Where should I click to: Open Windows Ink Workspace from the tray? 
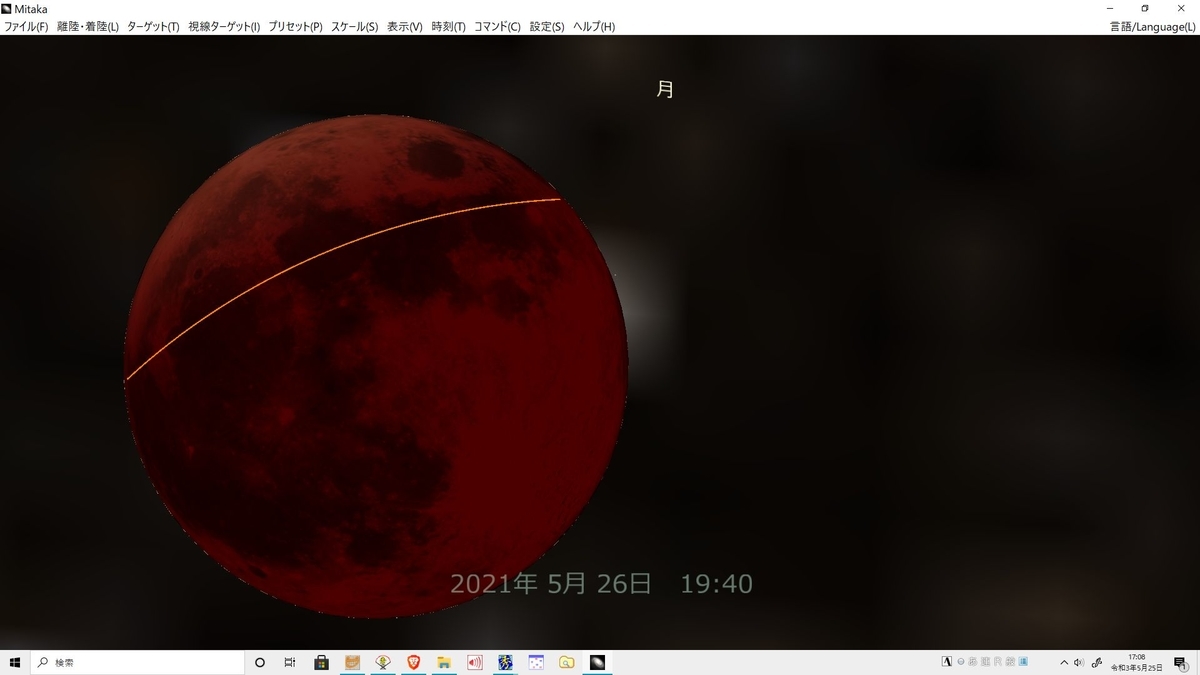[1098, 661]
